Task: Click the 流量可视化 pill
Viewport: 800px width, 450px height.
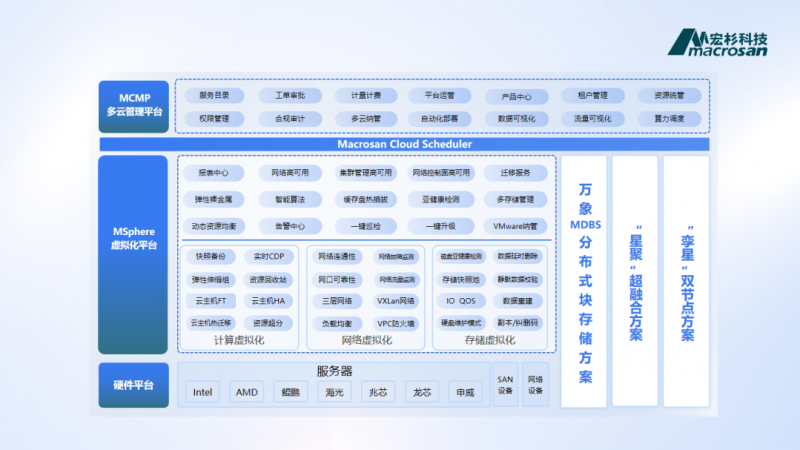Action: tap(592, 119)
